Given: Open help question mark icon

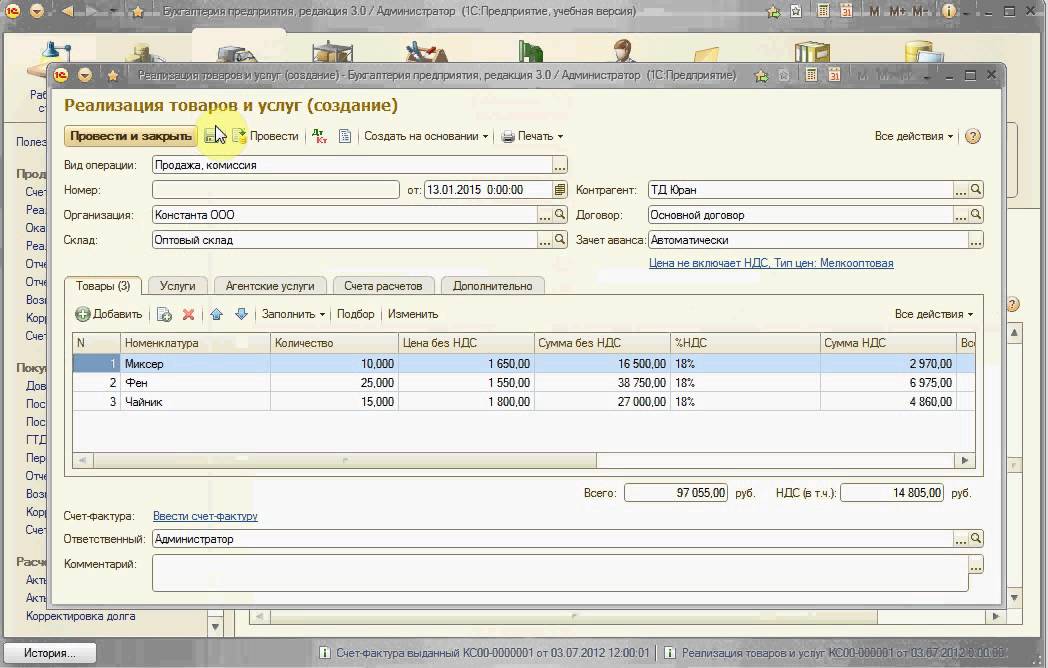Looking at the screenshot, I should tap(973, 136).
